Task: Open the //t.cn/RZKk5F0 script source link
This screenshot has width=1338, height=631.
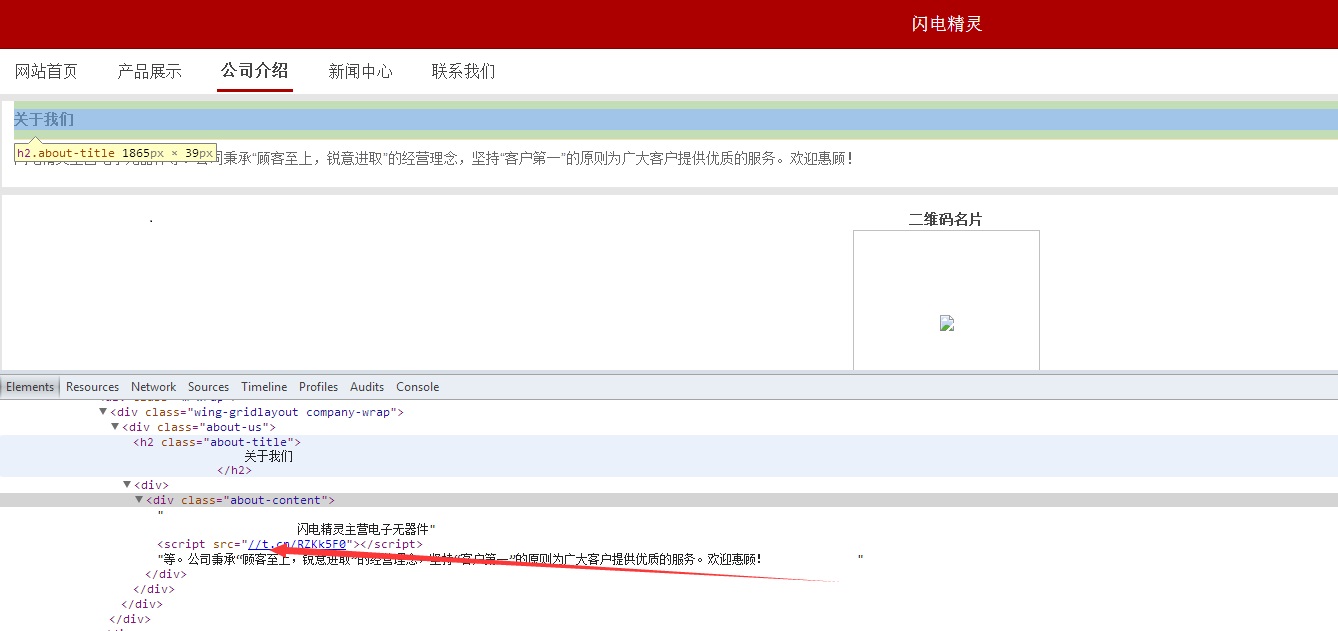Action: tap(297, 544)
